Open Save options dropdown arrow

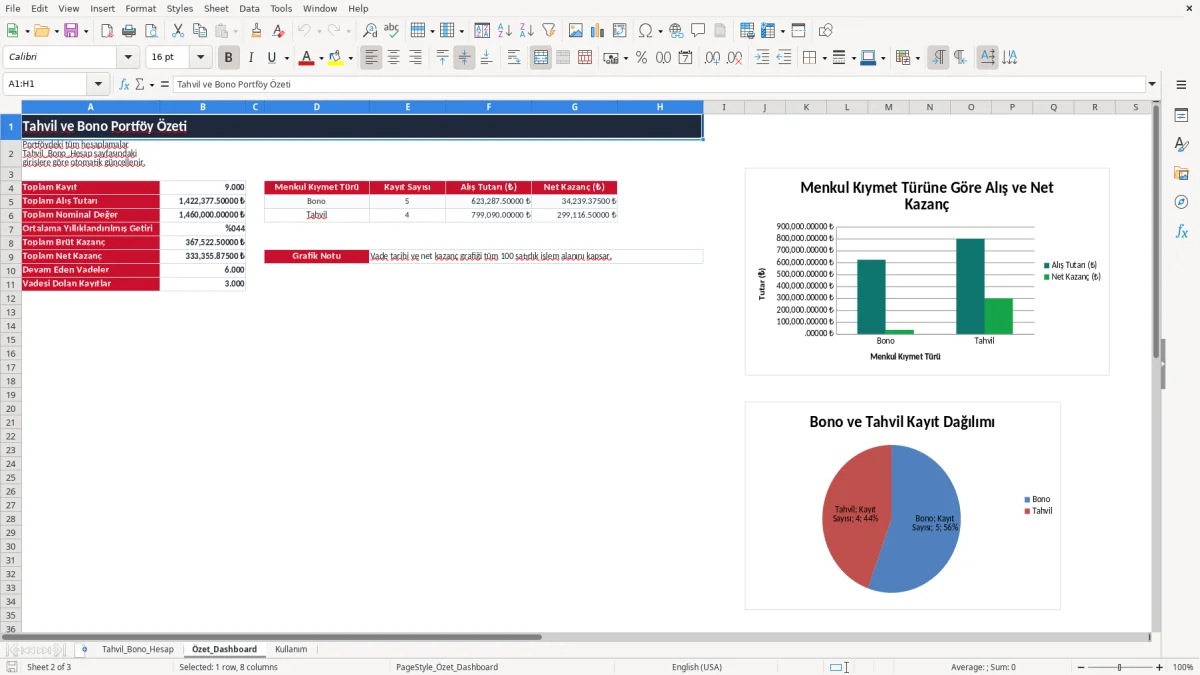click(86, 31)
